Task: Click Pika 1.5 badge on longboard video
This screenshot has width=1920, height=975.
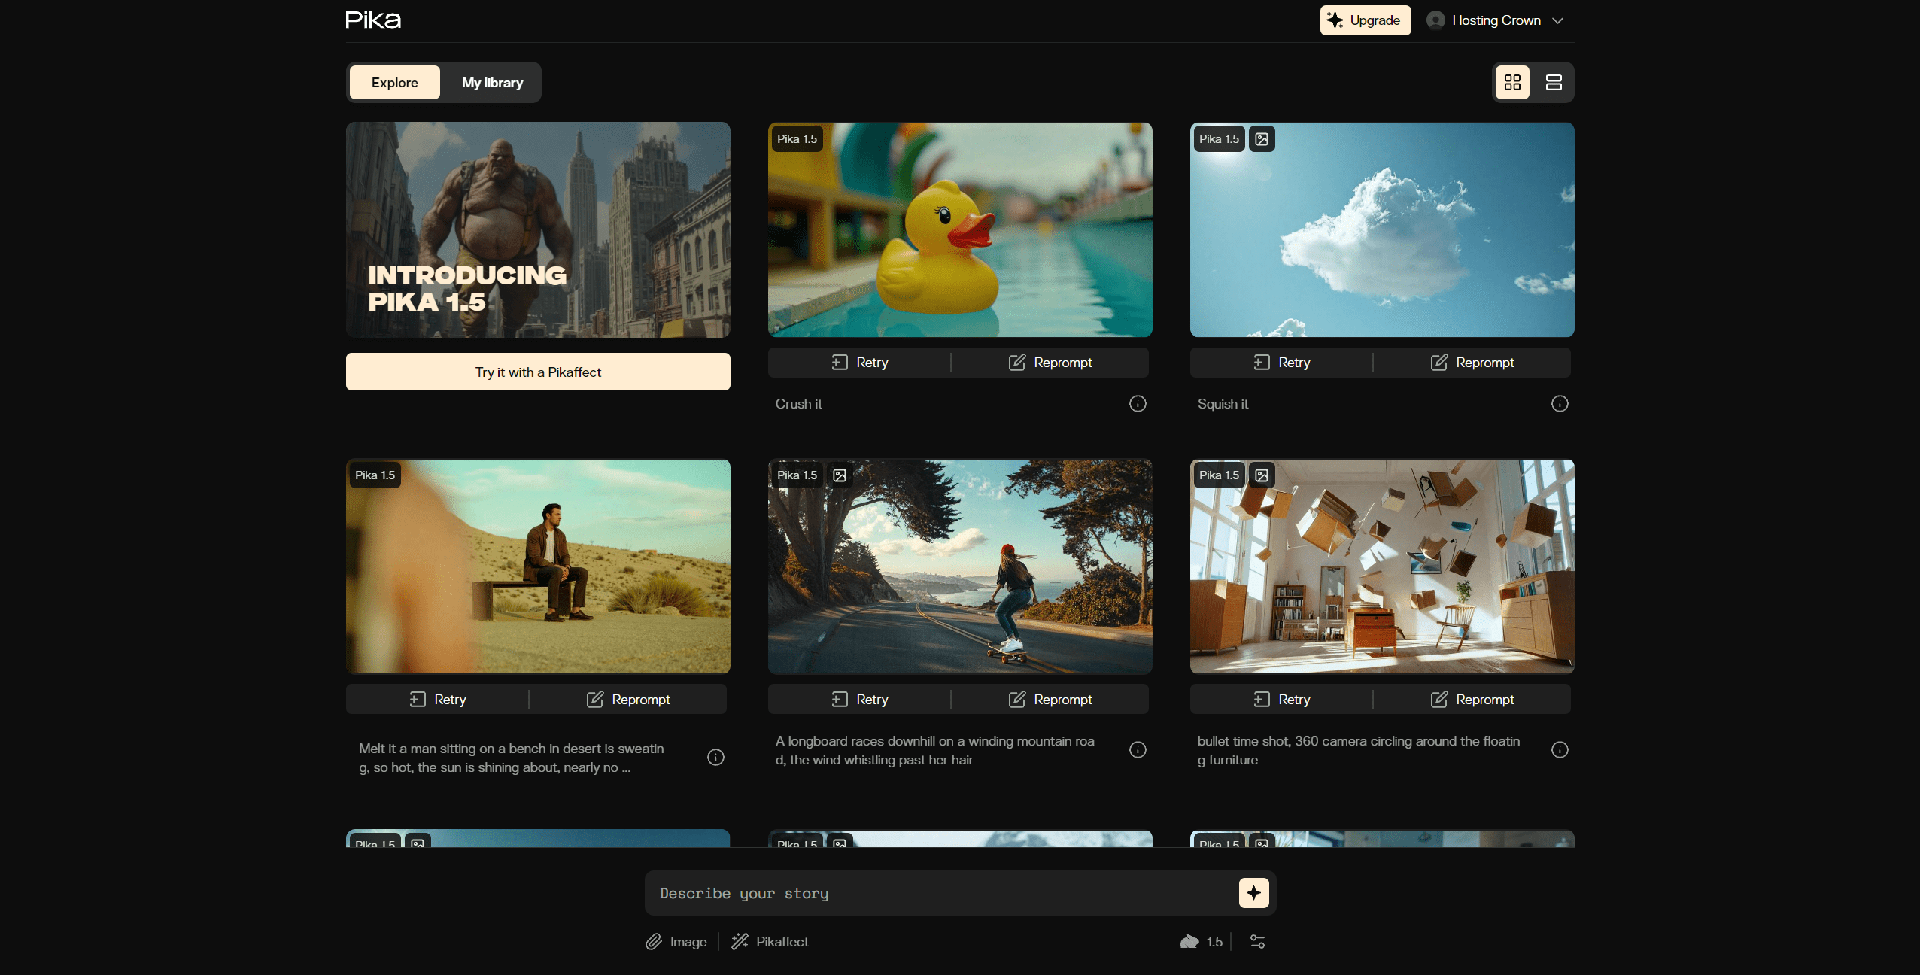Action: tap(797, 475)
